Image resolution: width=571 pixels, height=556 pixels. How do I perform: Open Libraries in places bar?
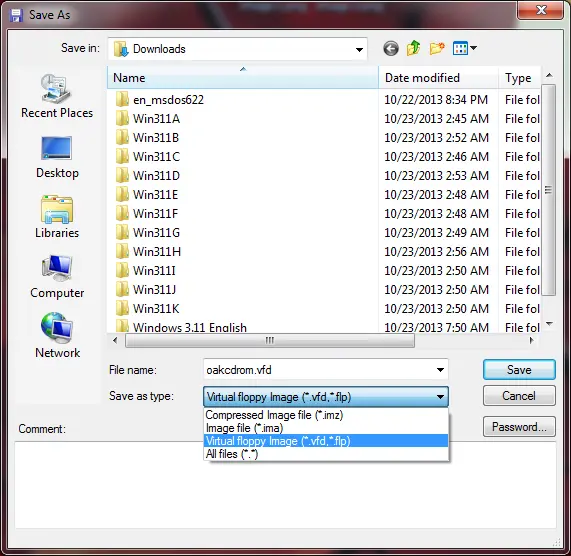[x=57, y=217]
